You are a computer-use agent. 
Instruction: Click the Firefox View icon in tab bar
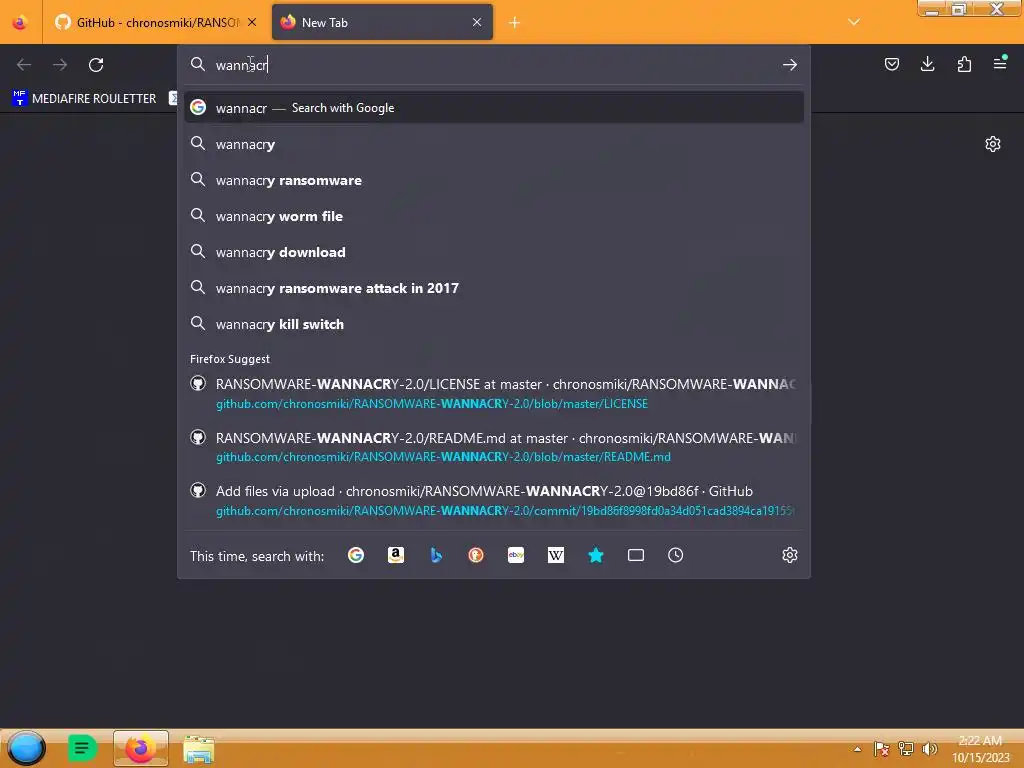[x=20, y=22]
